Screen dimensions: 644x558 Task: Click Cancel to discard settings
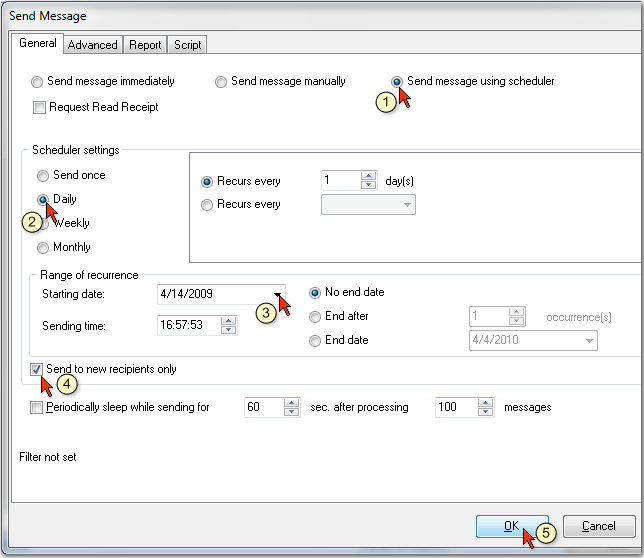coord(599,526)
